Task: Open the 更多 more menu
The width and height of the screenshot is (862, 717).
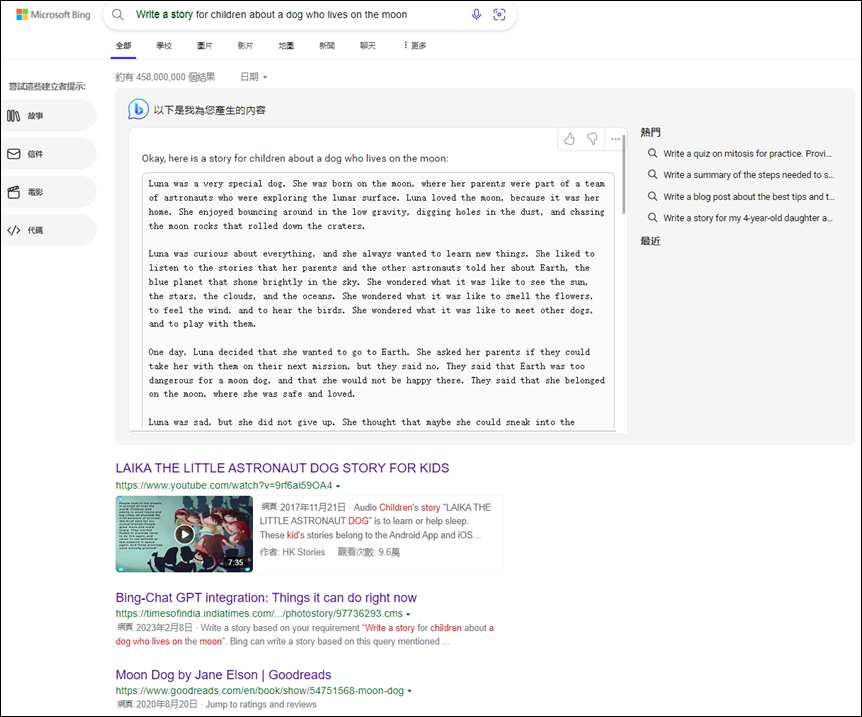Action: [415, 46]
